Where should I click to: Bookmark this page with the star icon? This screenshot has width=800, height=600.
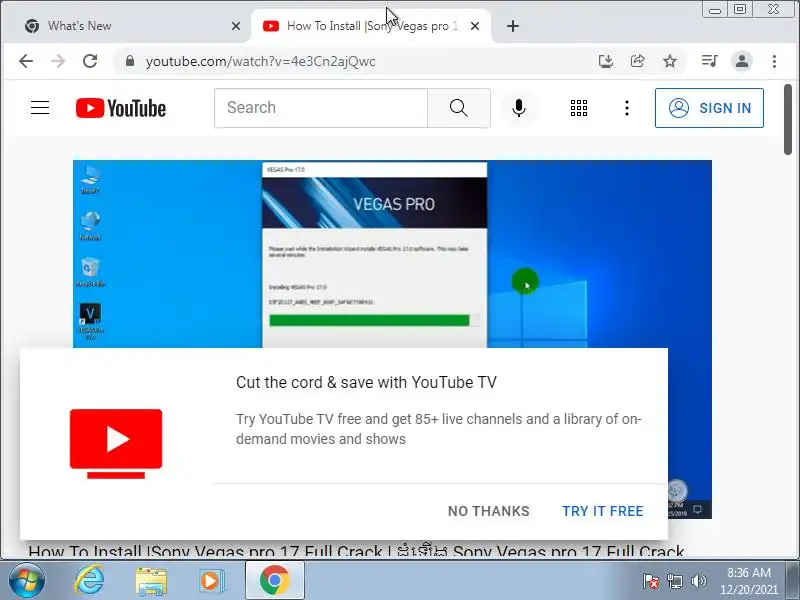tap(669, 61)
